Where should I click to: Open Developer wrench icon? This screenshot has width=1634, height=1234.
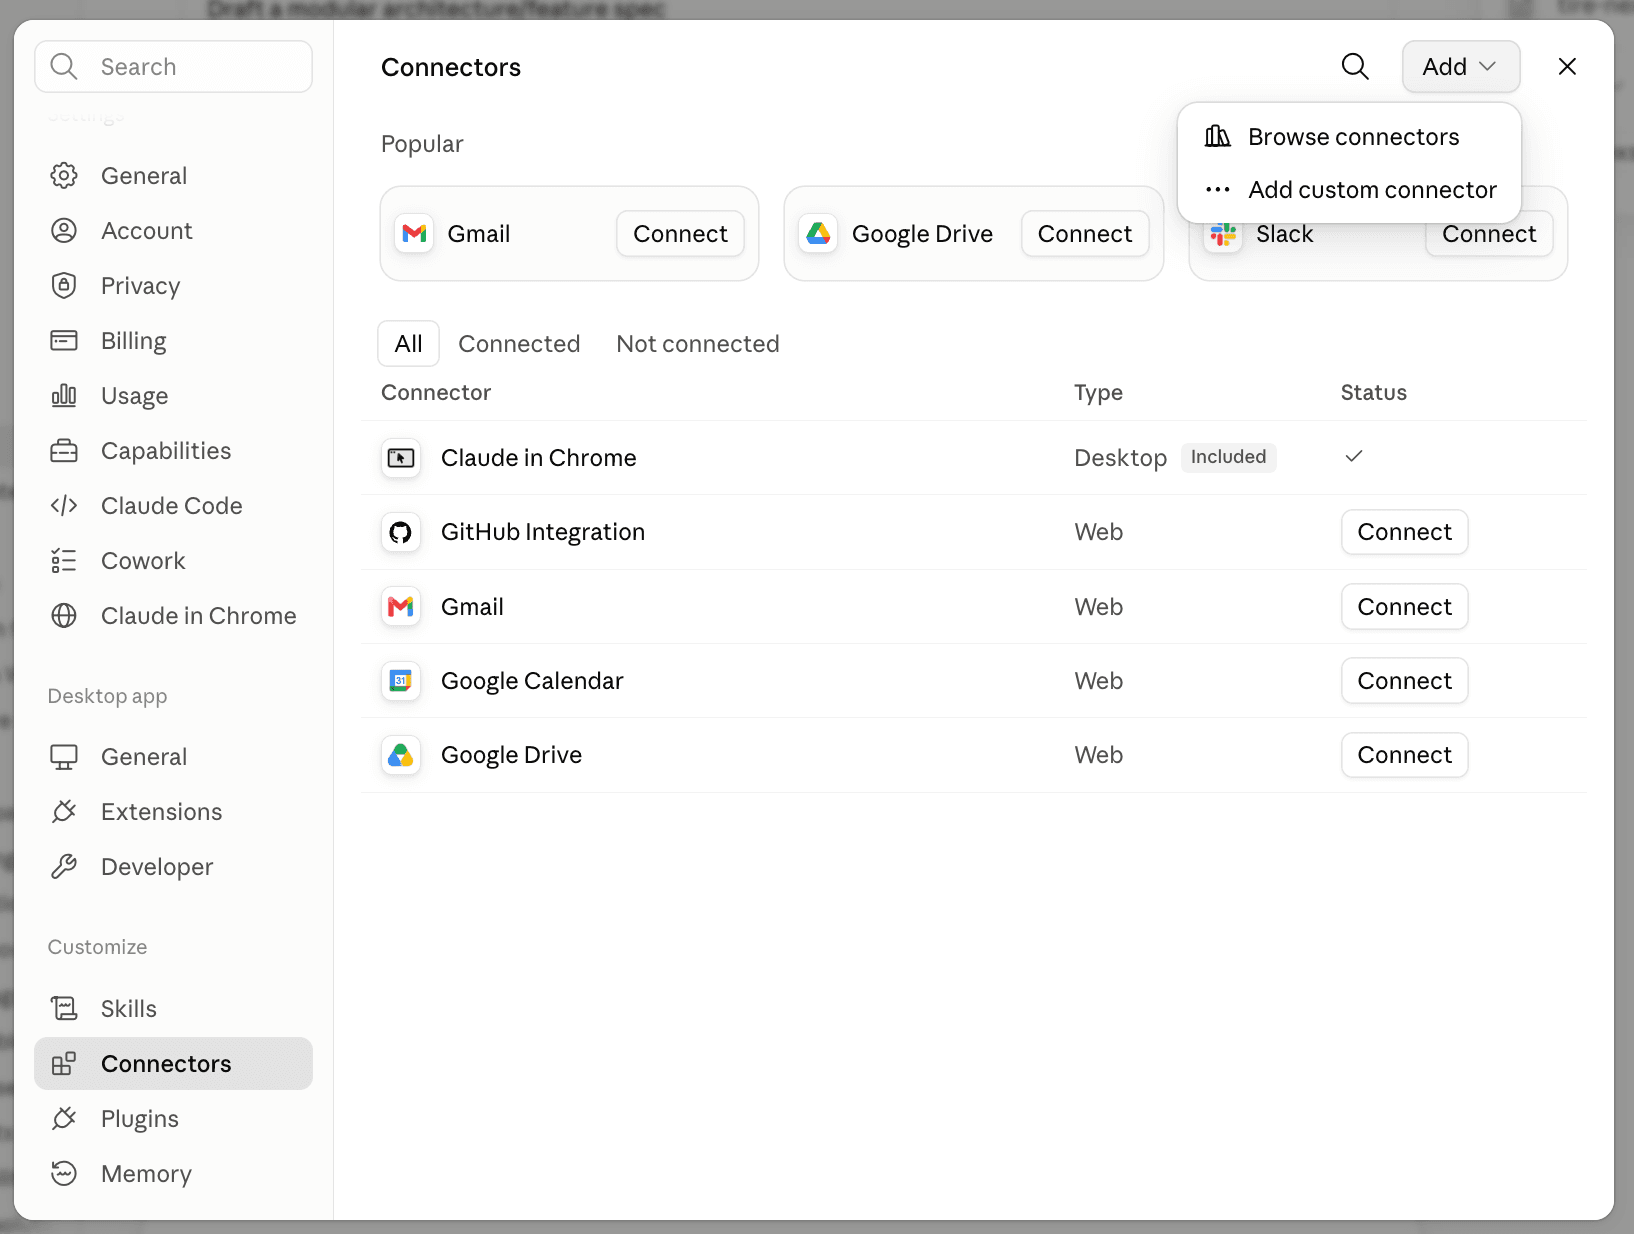[x=64, y=867]
